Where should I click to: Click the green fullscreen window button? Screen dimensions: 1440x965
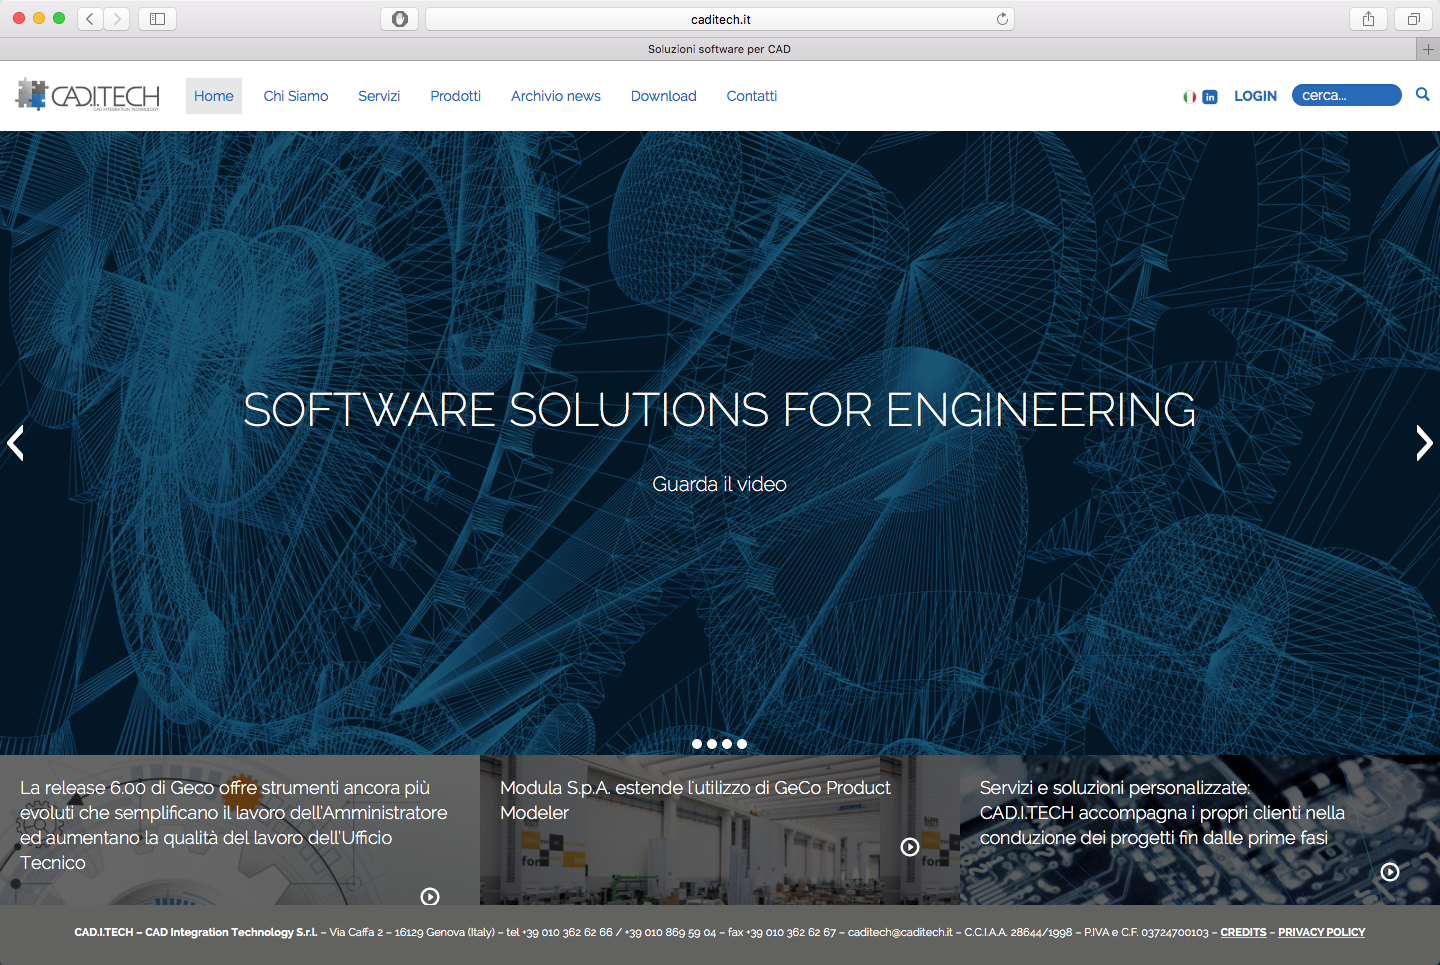[x=59, y=18]
